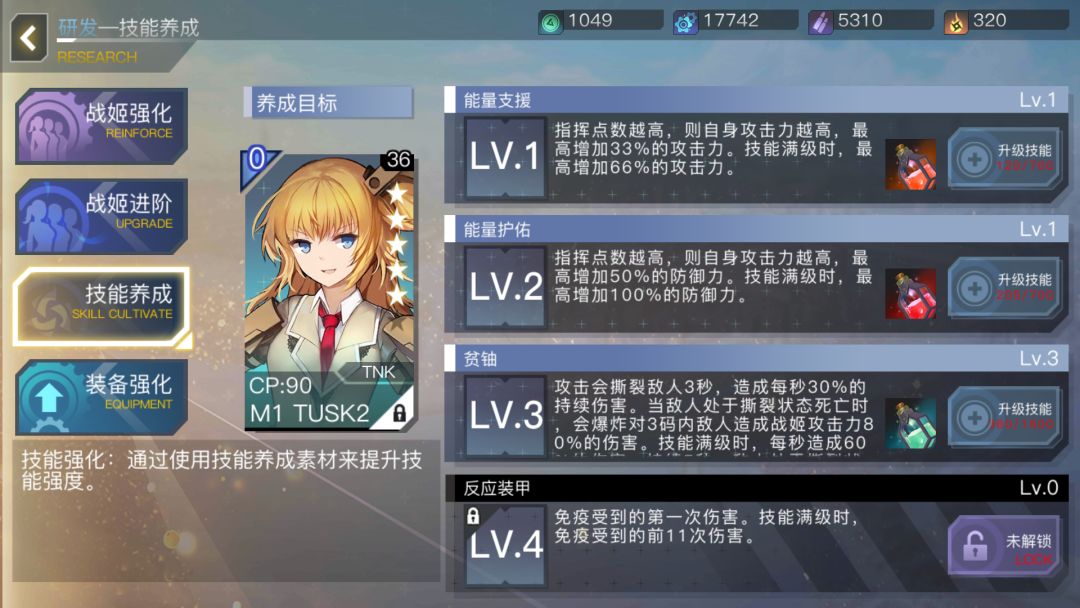This screenshot has width=1080, height=608.
Task: Upgrade the 能量护佑 skill
Action: 1005,288
